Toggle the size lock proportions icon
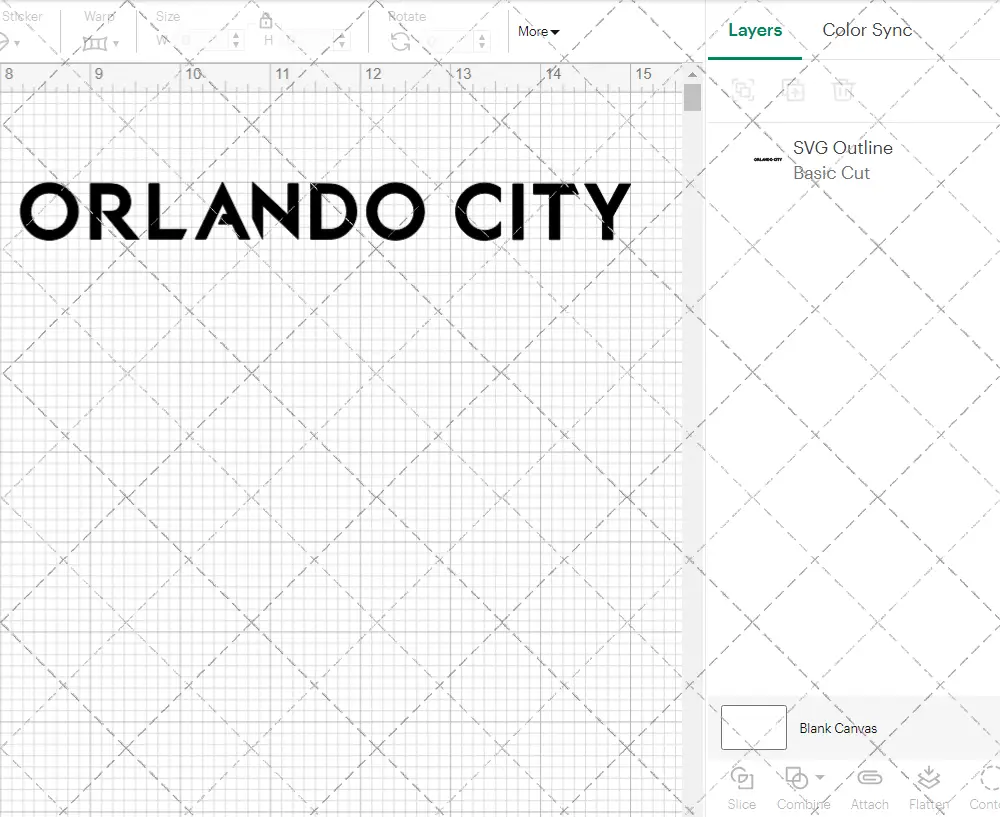Viewport: 1000px width, 817px height. pyautogui.click(x=266, y=20)
